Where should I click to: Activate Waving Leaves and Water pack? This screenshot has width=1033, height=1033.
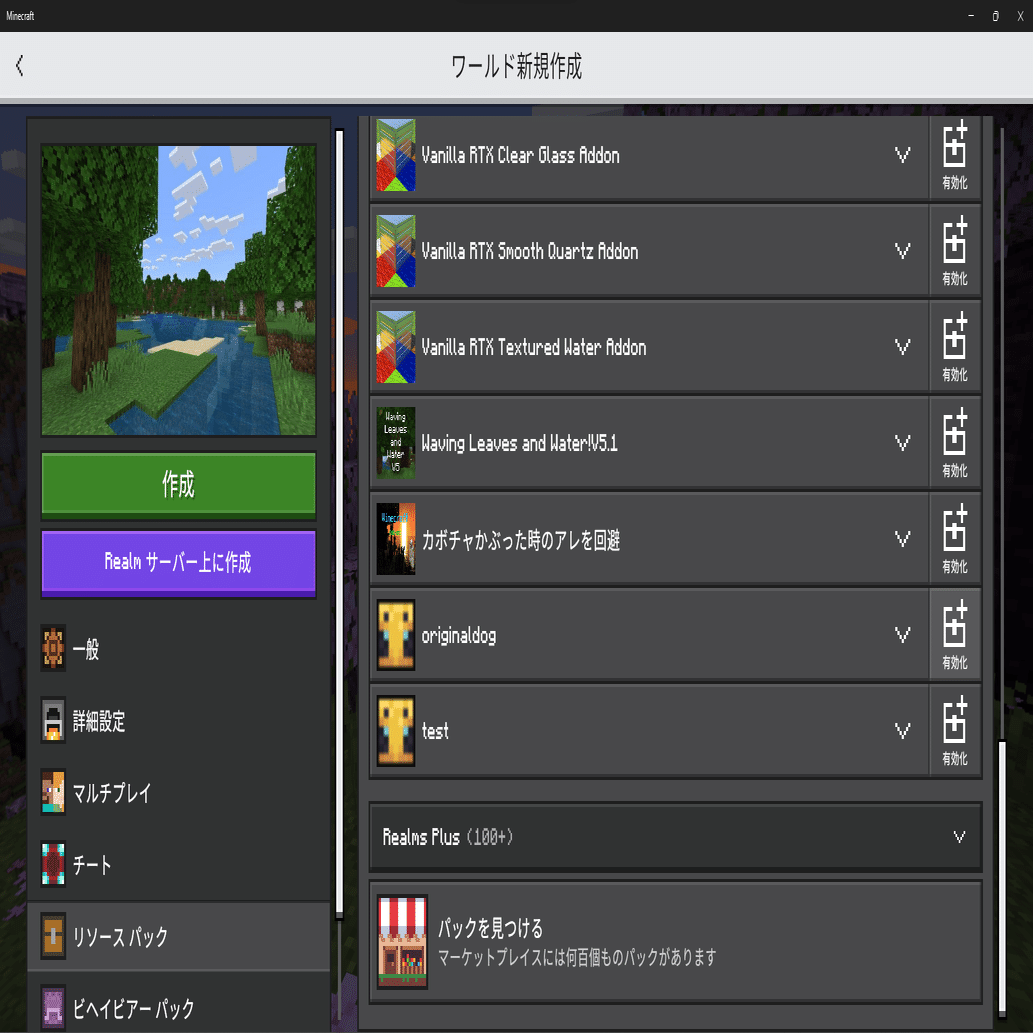point(955,443)
